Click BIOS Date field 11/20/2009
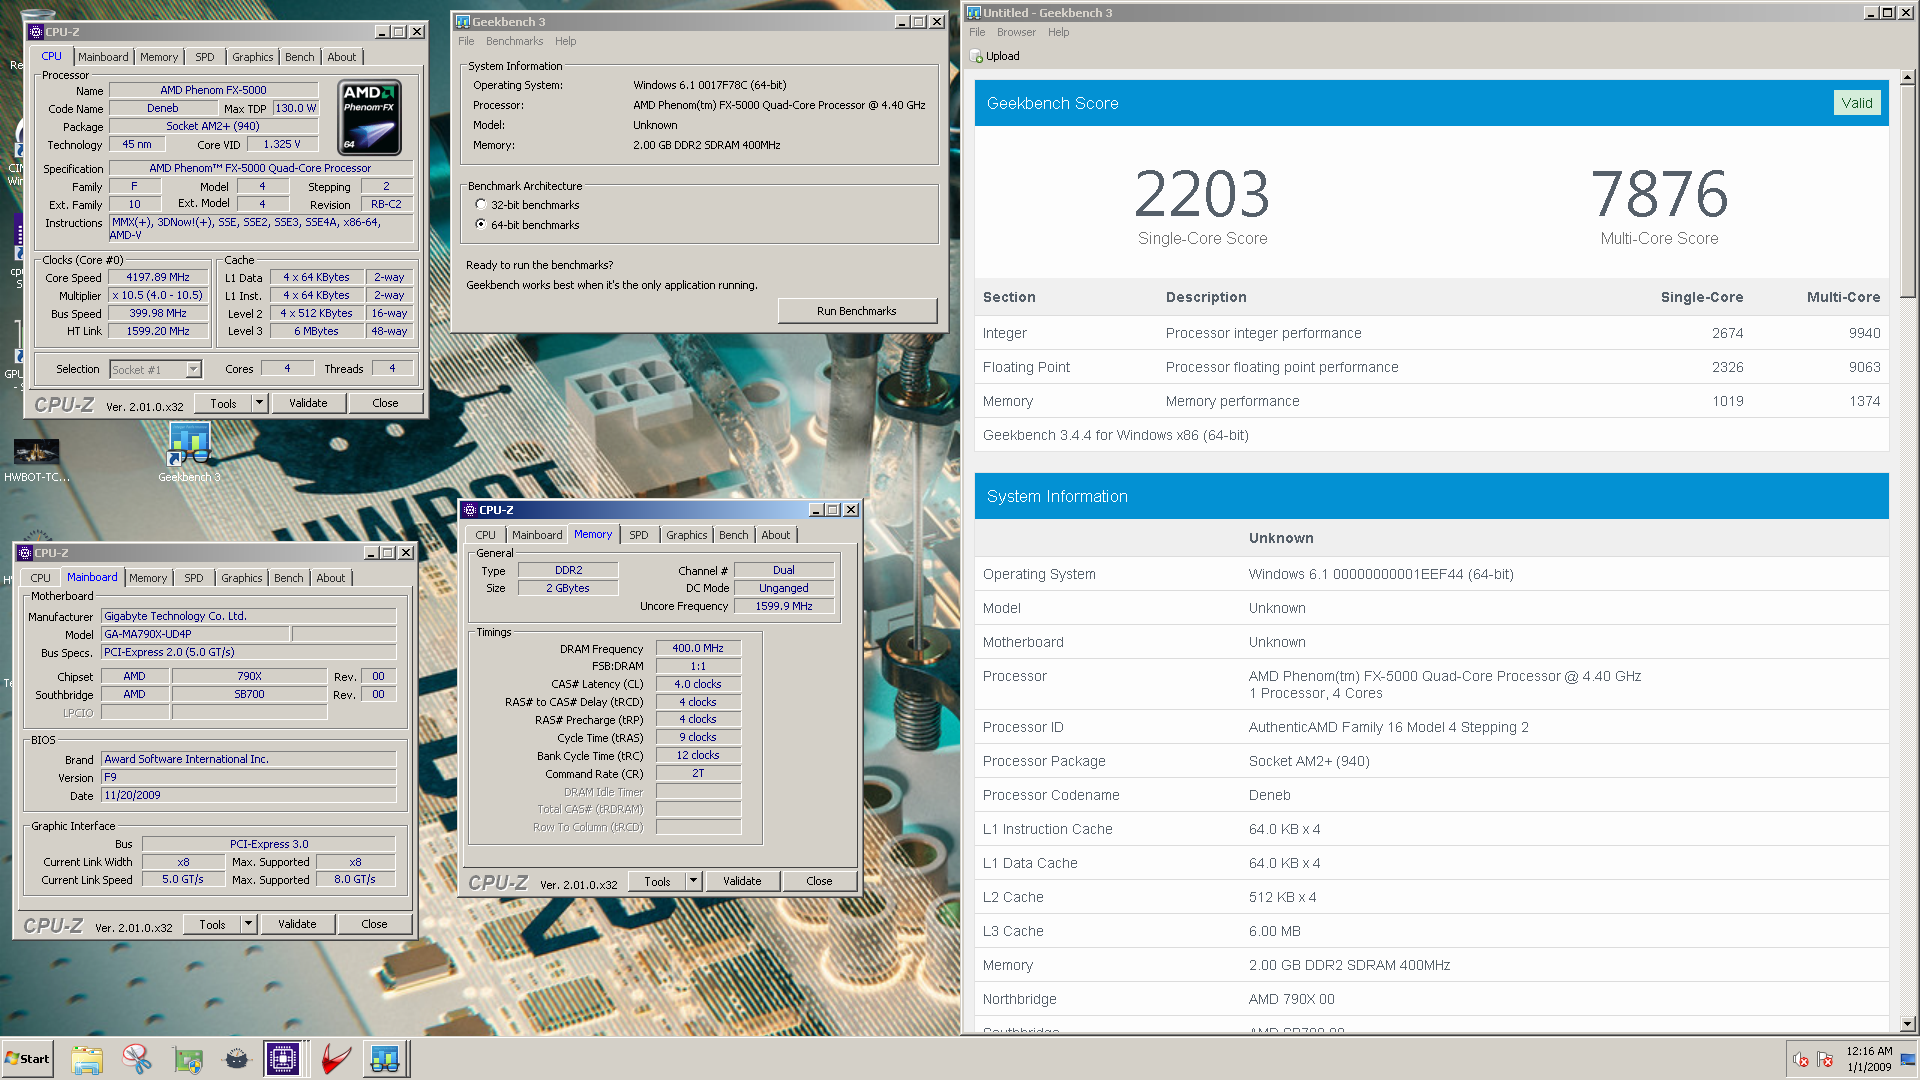 click(249, 796)
